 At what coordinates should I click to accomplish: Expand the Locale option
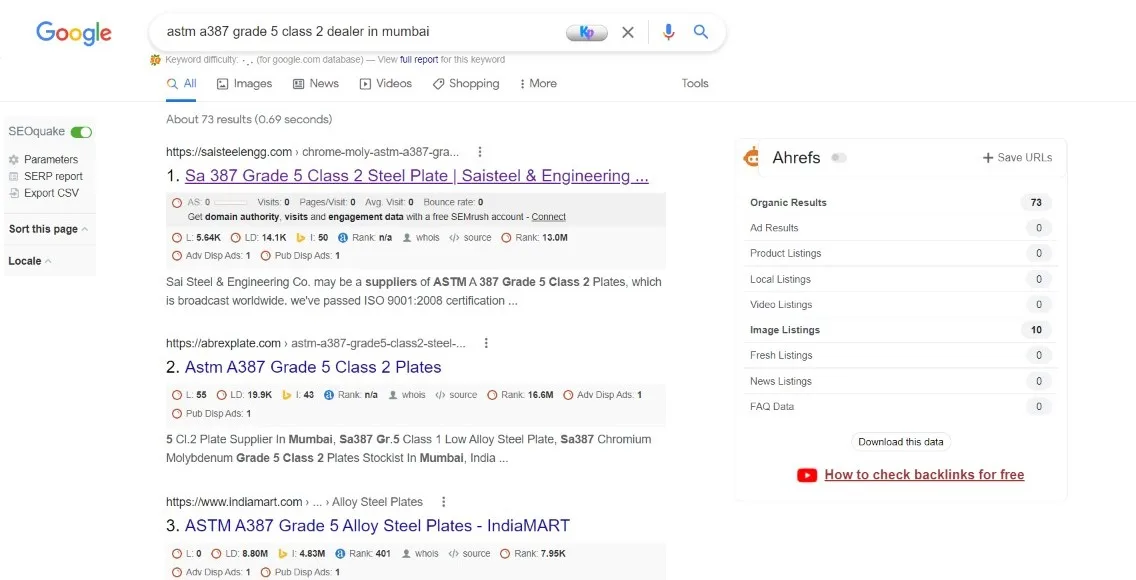tap(30, 261)
